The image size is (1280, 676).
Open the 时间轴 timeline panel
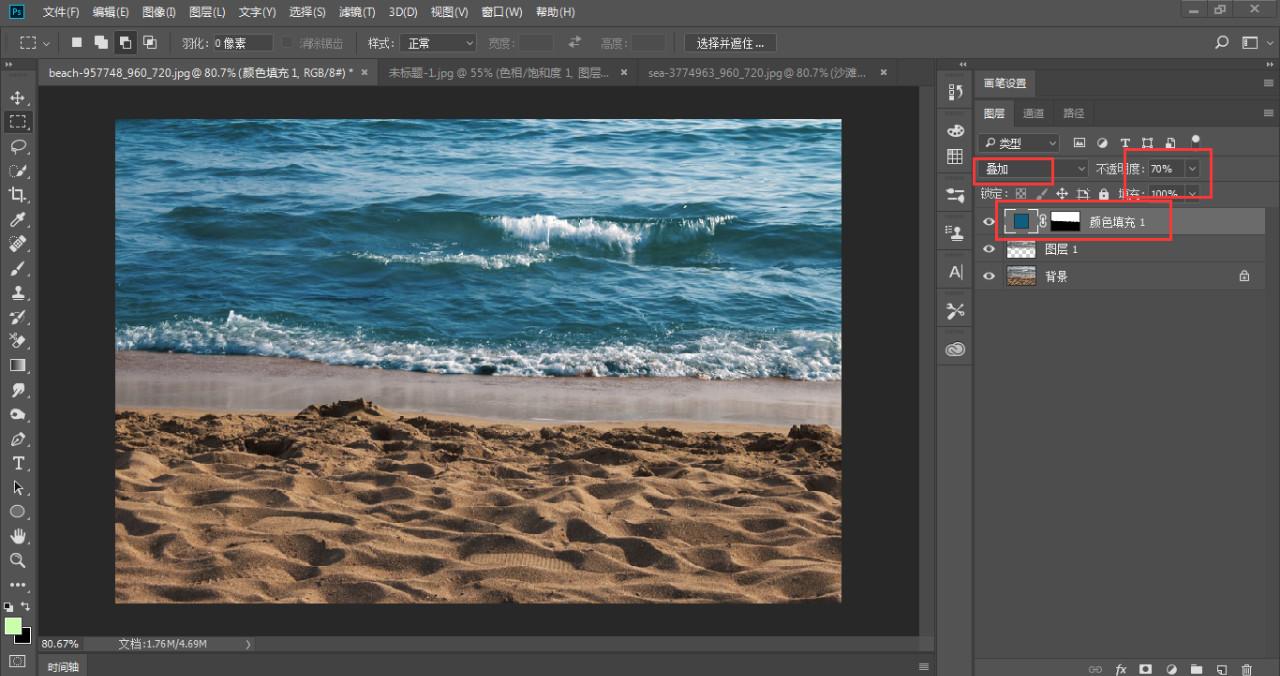(62, 666)
